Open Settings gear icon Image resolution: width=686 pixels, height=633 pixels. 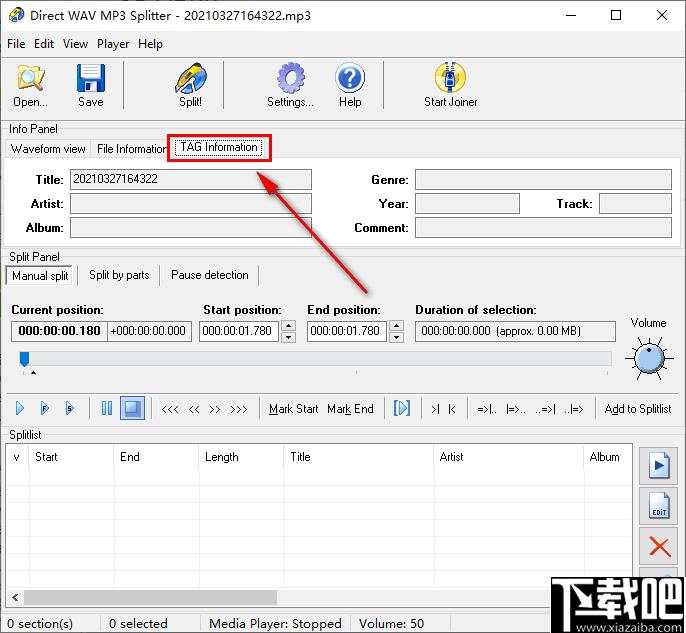click(290, 86)
